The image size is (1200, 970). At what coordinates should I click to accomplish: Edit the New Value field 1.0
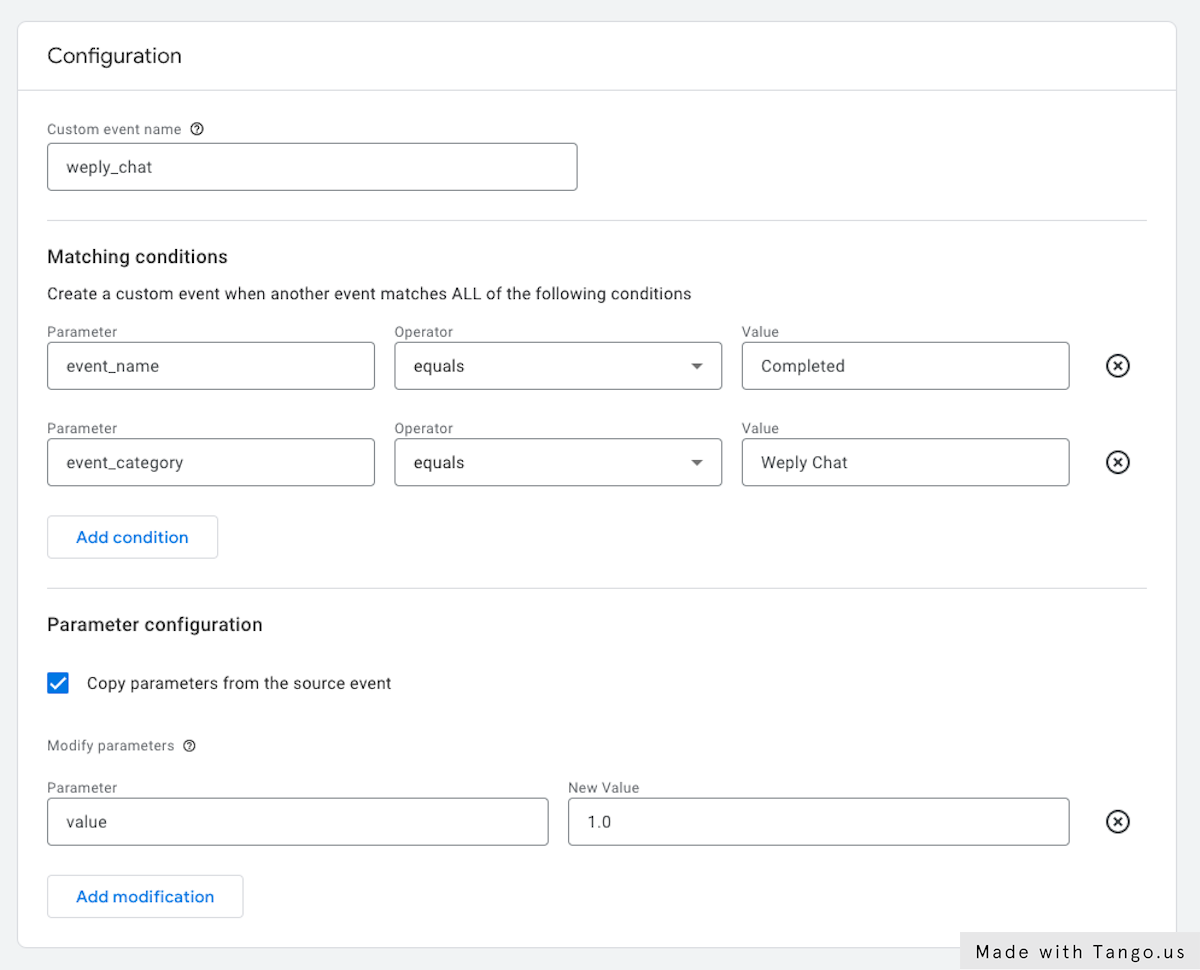point(818,822)
